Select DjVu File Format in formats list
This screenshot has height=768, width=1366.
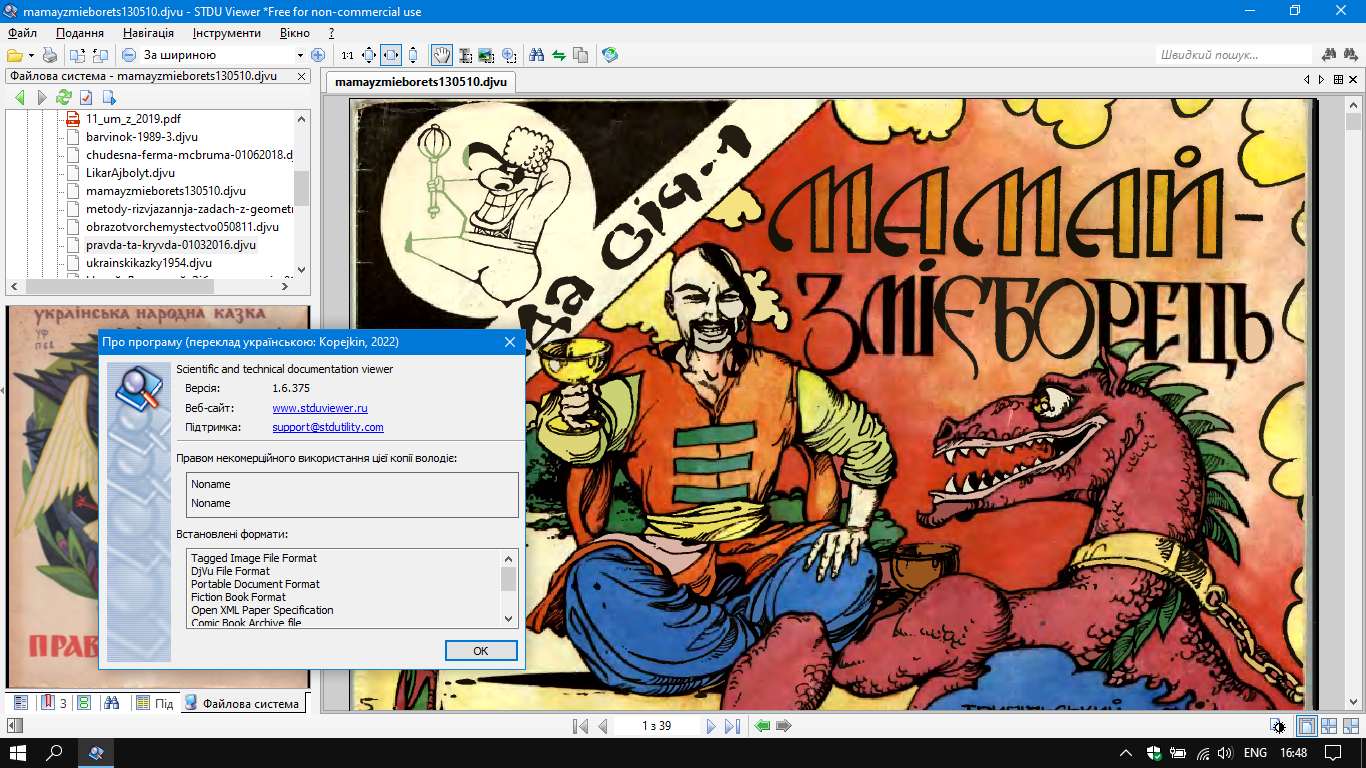(x=230, y=571)
